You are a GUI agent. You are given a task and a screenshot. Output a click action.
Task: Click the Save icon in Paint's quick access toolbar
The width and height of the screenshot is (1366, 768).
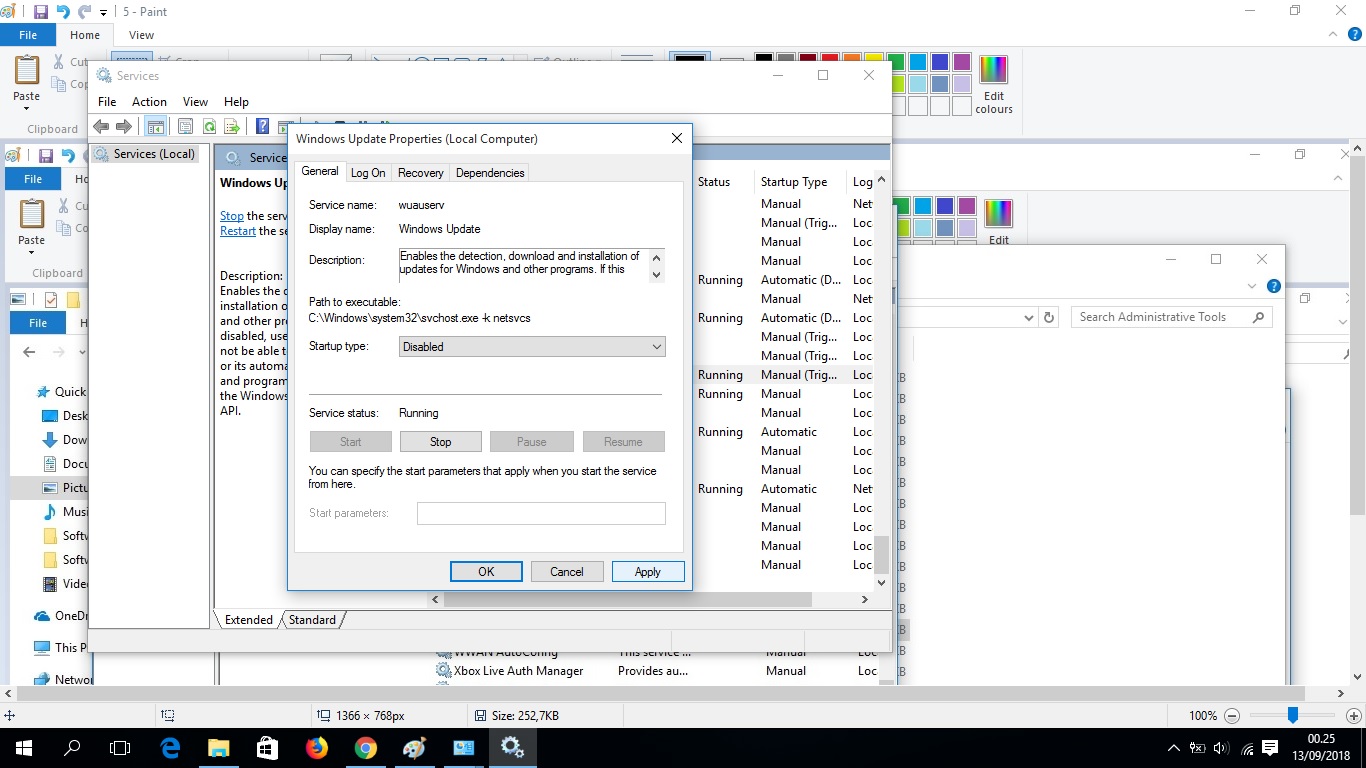[x=41, y=12]
